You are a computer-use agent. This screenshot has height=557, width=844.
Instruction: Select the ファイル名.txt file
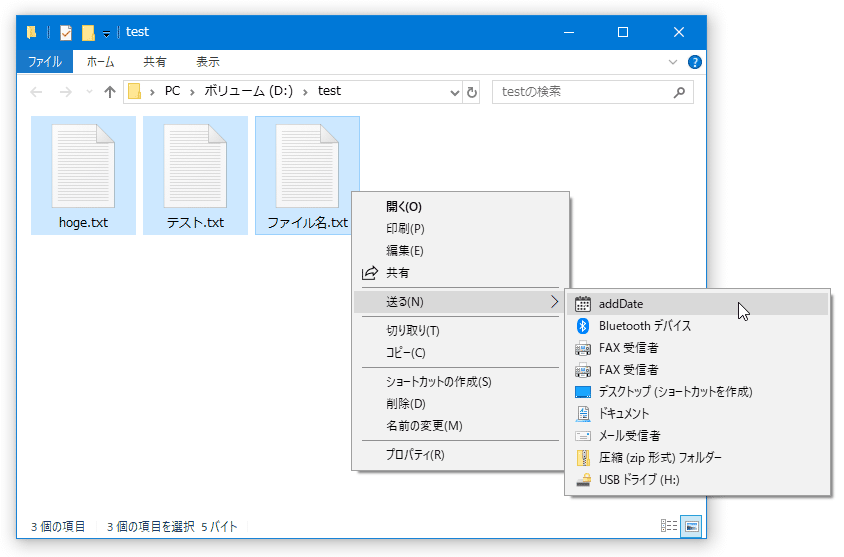307,175
